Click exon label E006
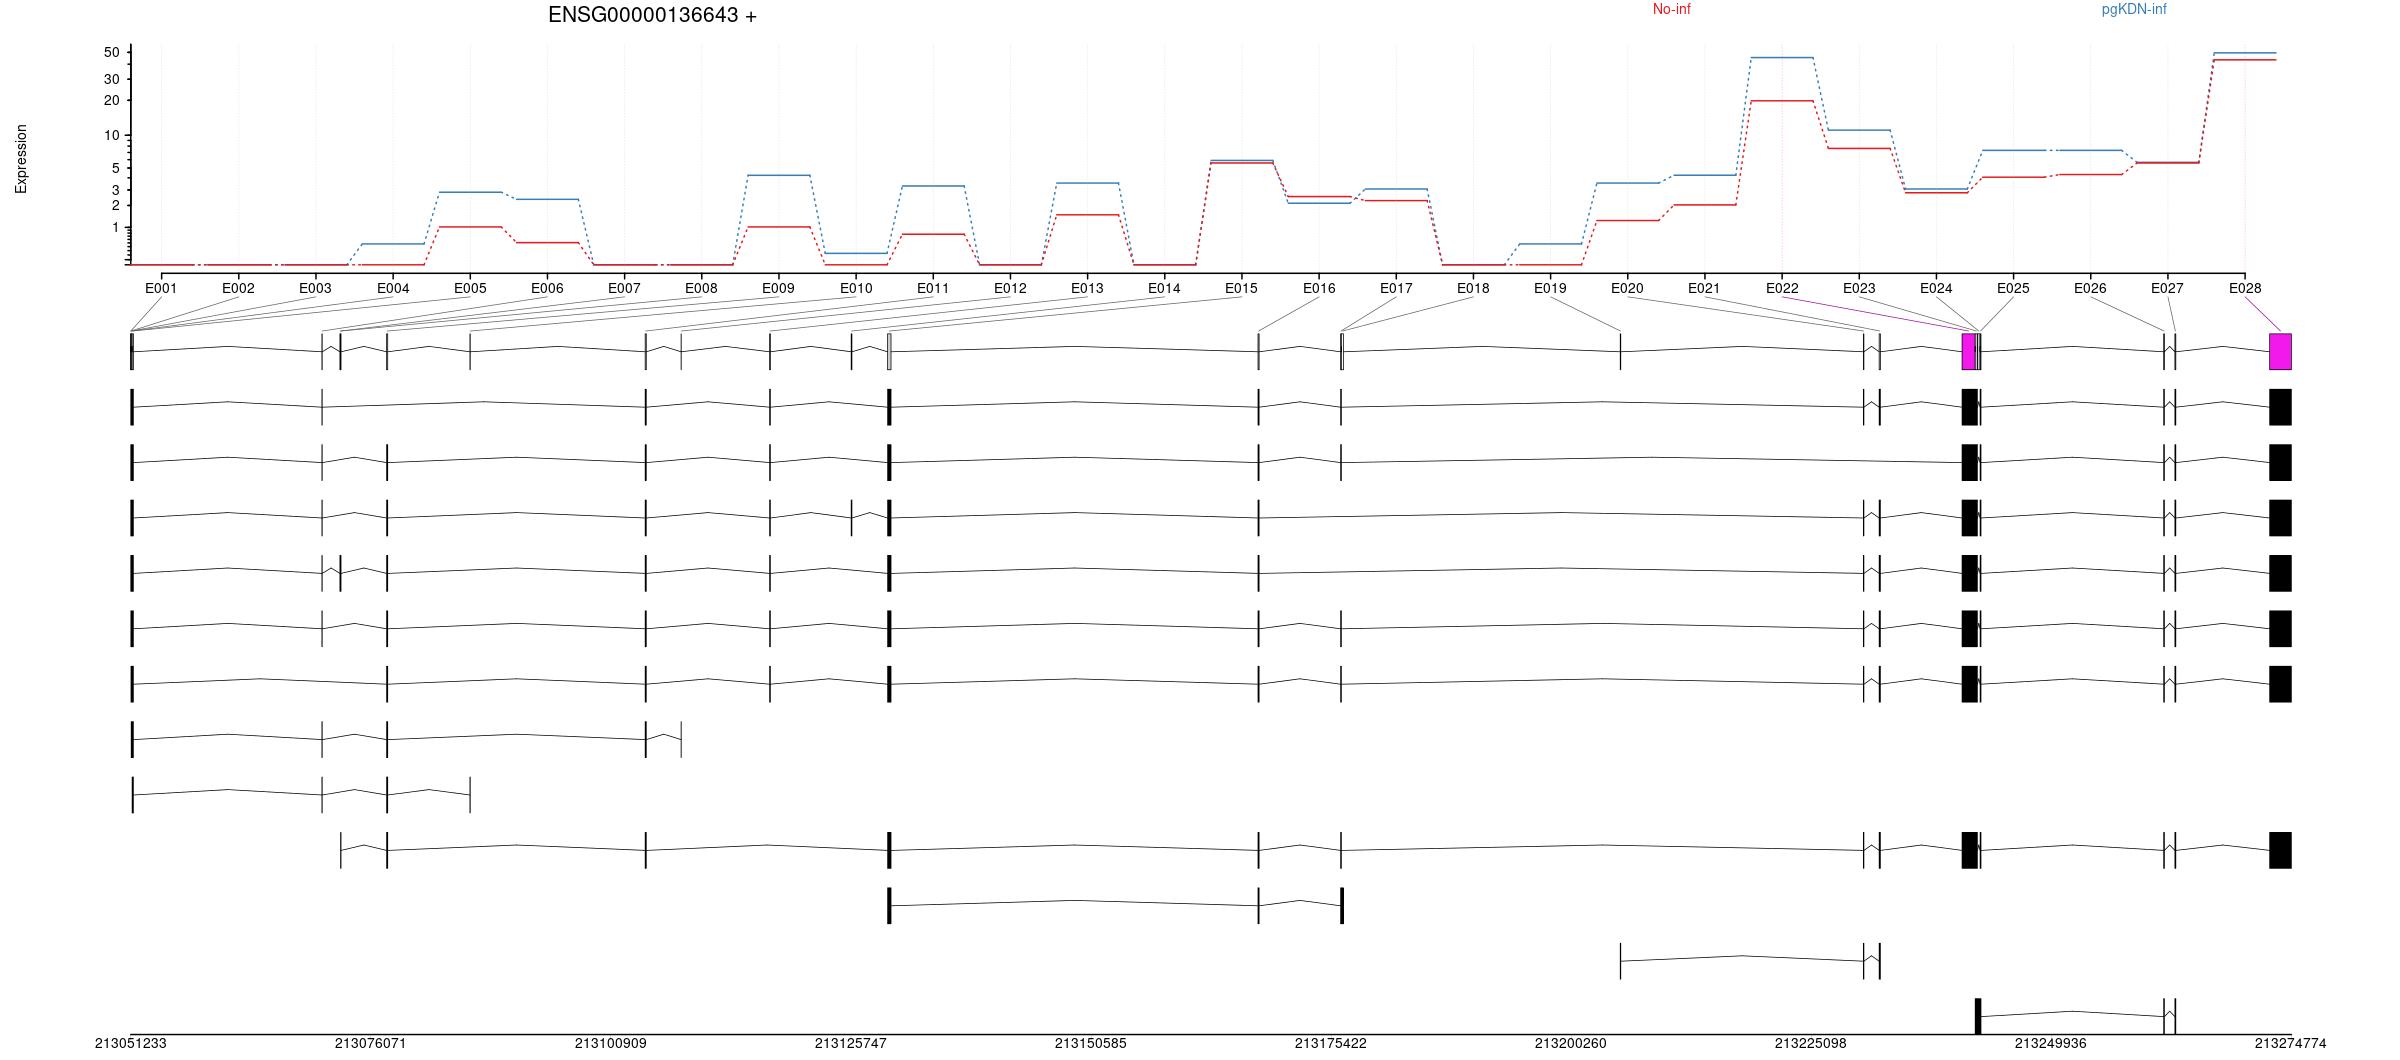 (547, 288)
